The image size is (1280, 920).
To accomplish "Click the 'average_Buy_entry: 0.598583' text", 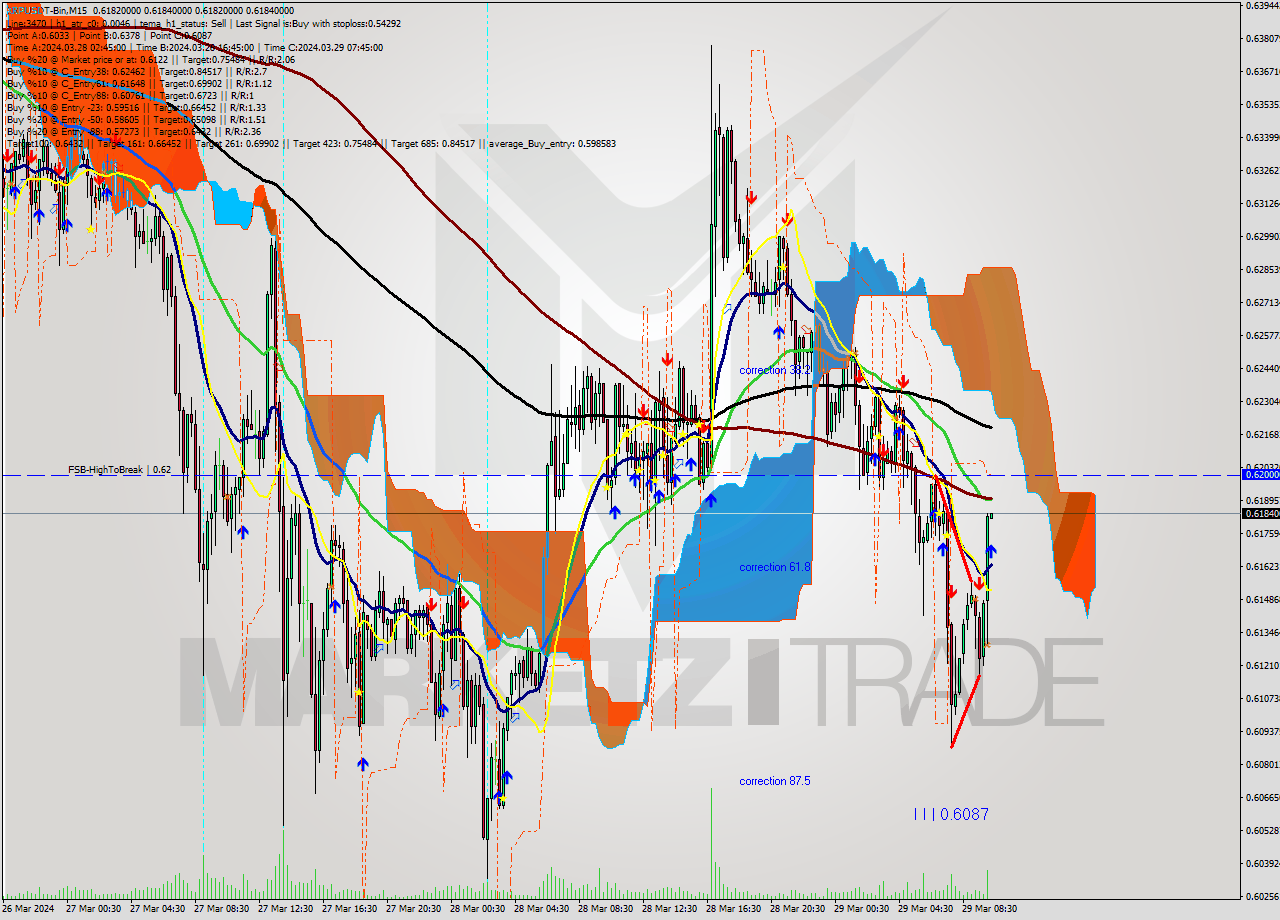I will [x=552, y=144].
